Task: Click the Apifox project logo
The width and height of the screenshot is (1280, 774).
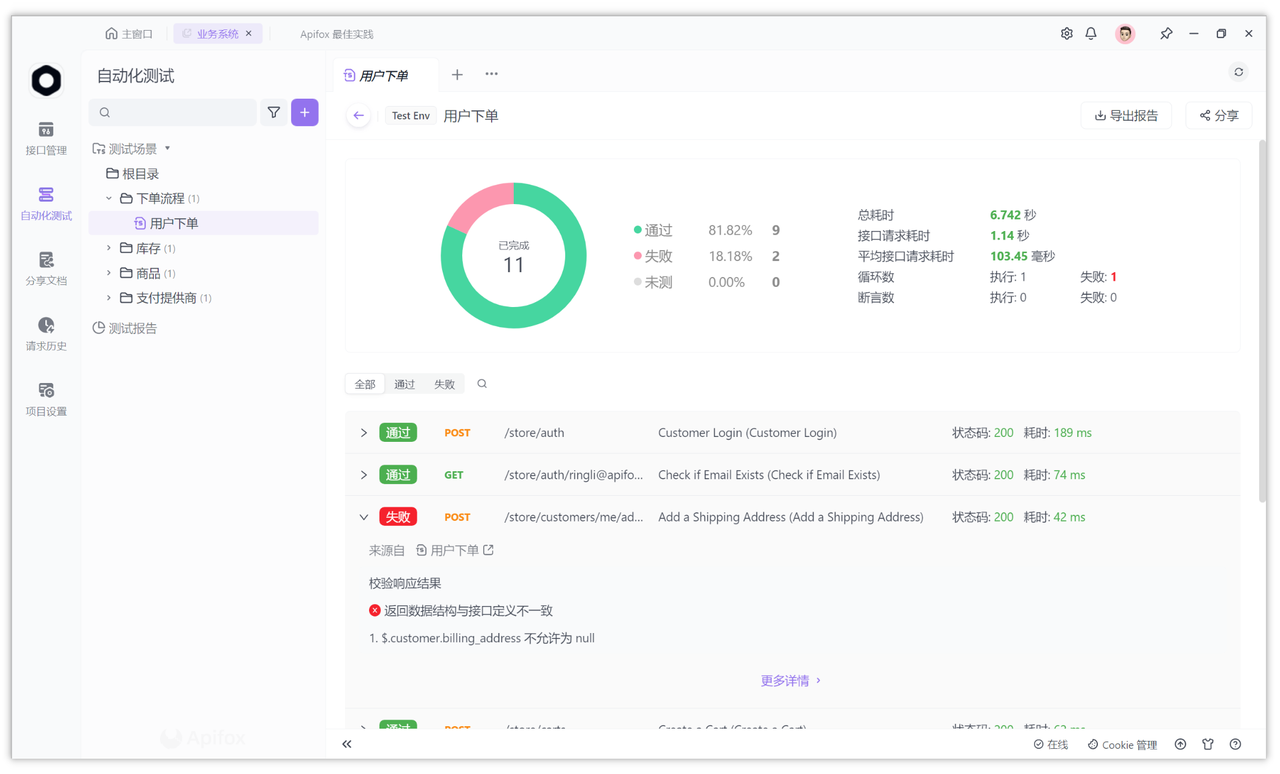Action: click(x=46, y=80)
